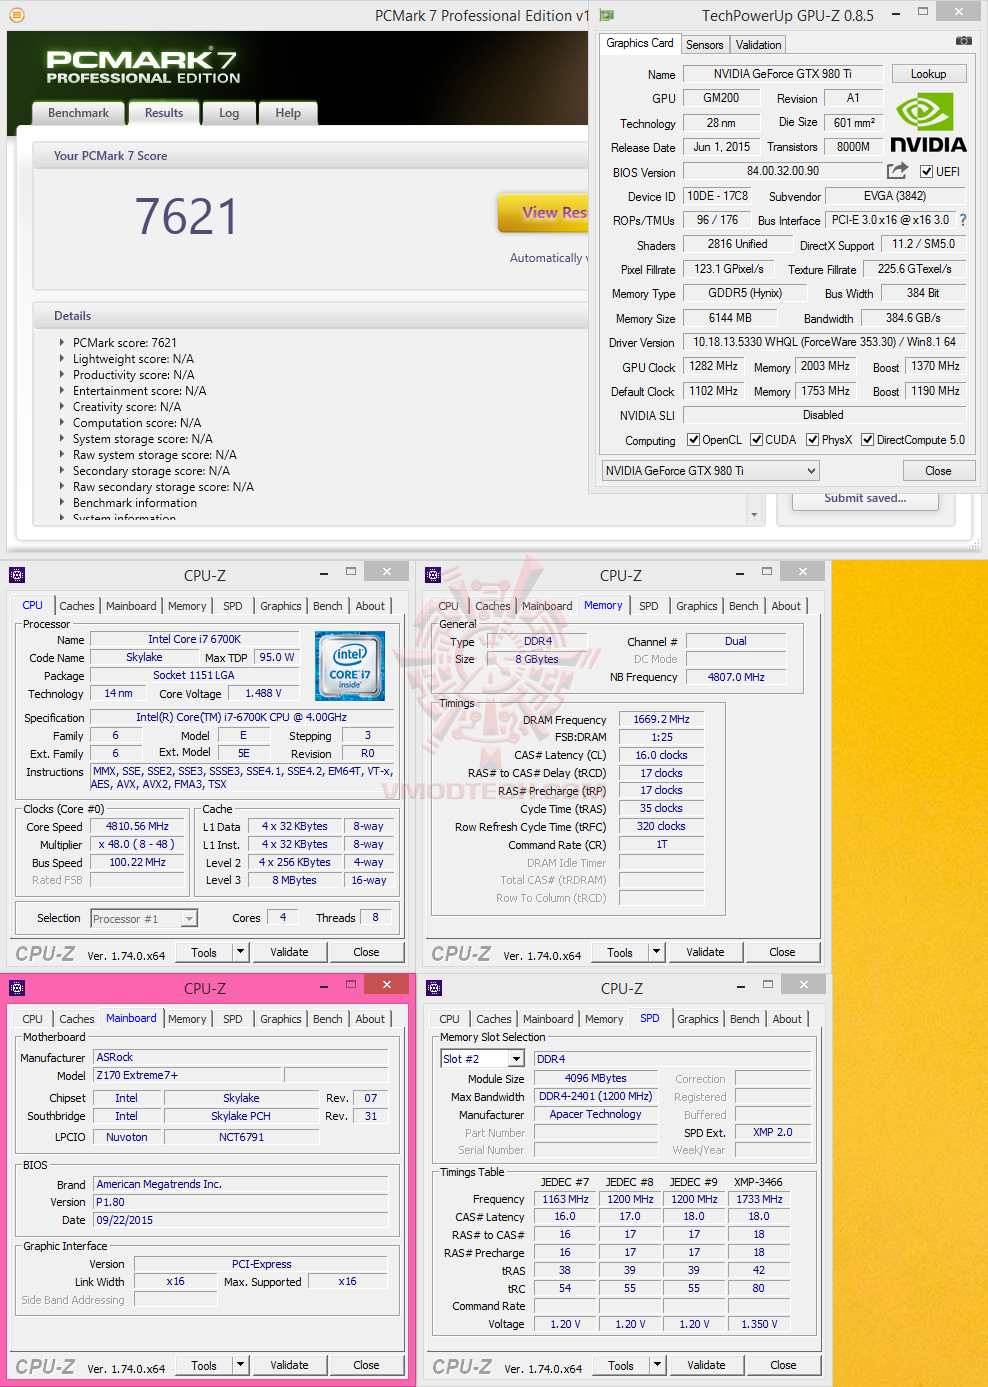Click the CPU-Z app icon in SPD window
Screen dimensions: 988x1387
[x=433, y=988]
